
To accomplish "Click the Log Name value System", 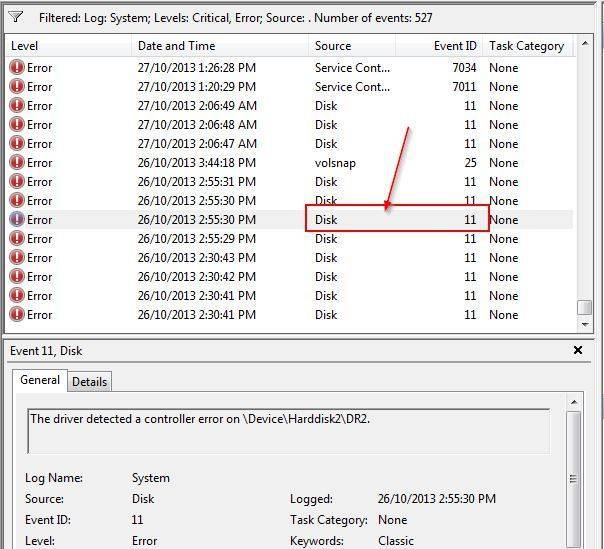I will (151, 478).
